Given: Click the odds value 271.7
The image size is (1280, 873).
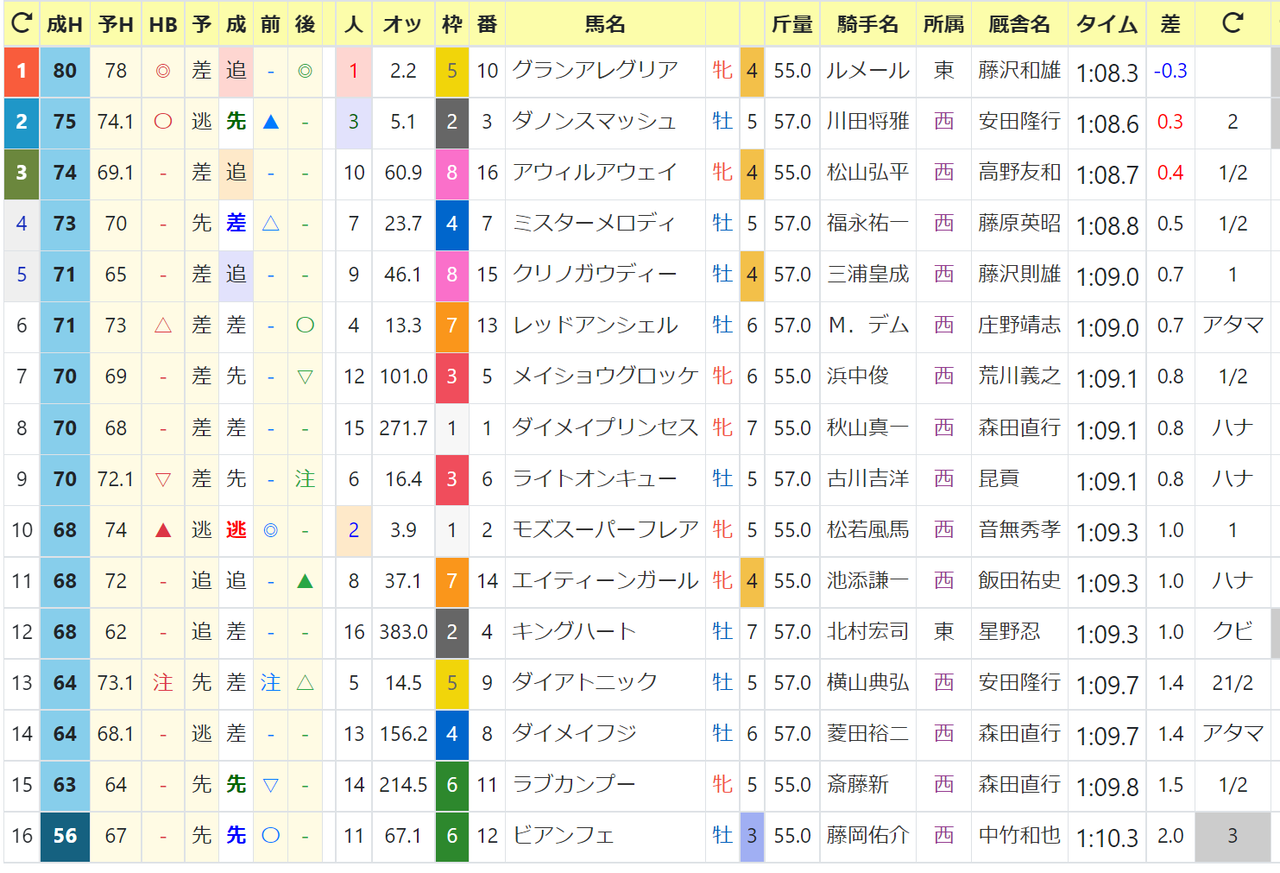Looking at the screenshot, I should coord(403,428).
